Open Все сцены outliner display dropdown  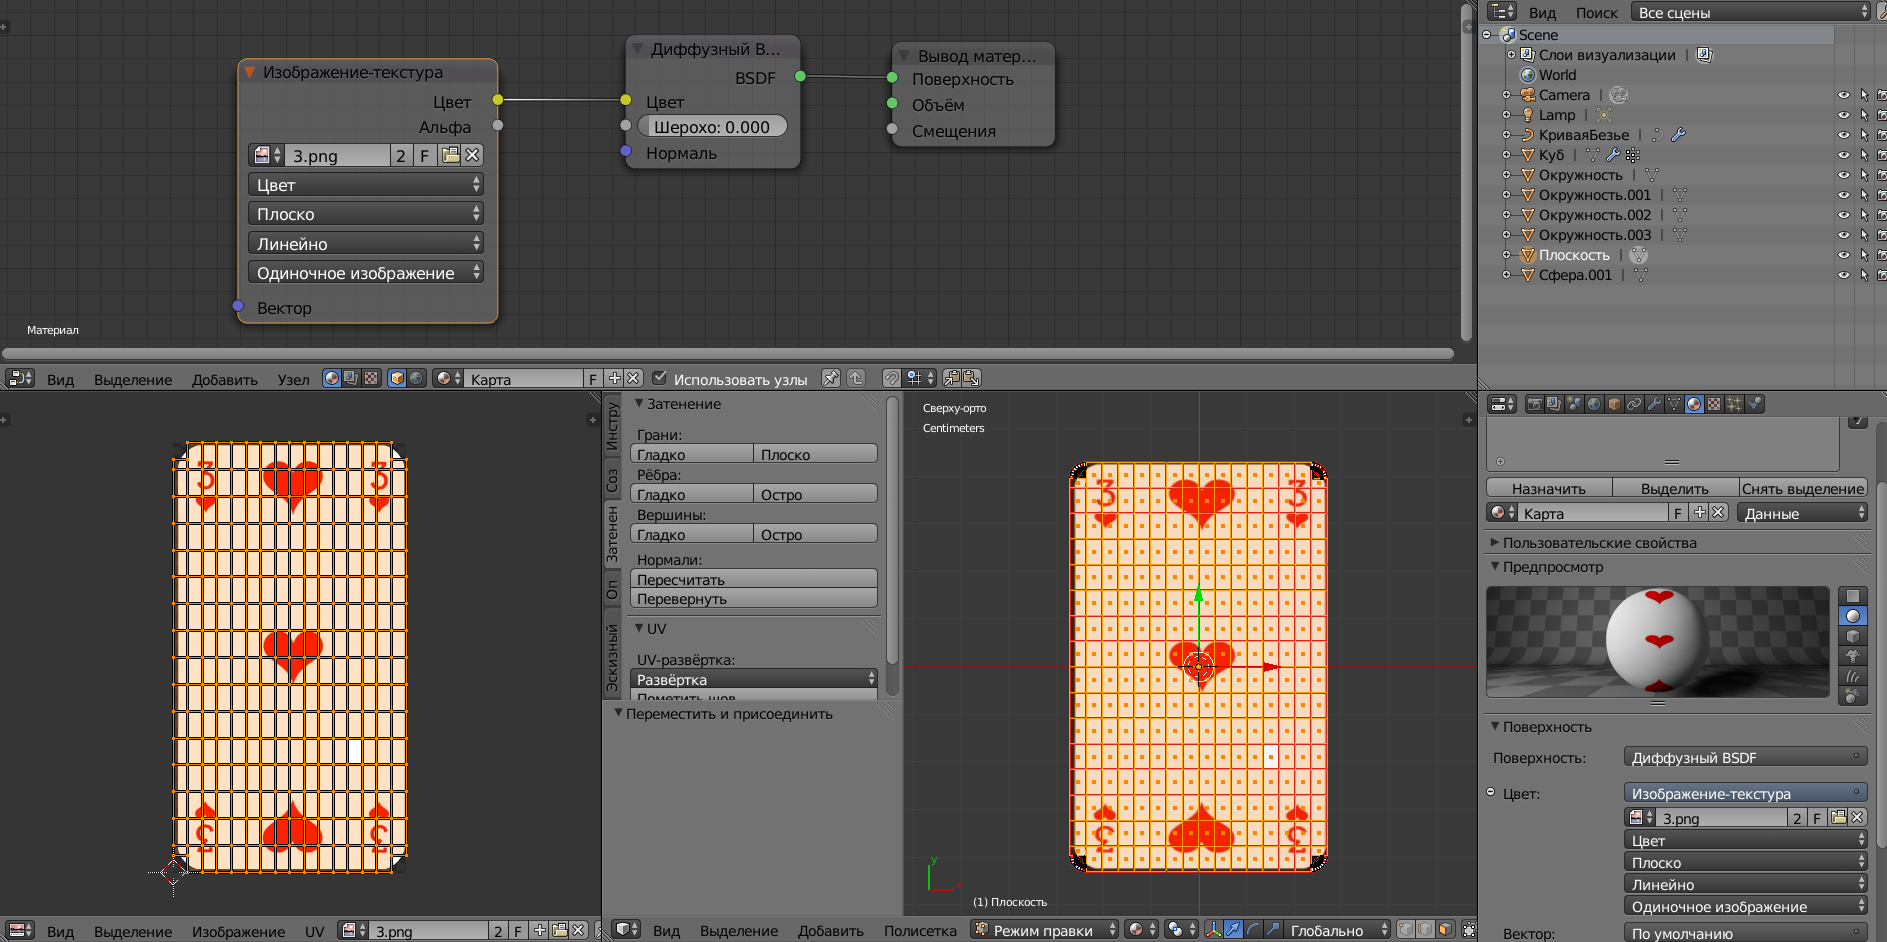(1750, 12)
